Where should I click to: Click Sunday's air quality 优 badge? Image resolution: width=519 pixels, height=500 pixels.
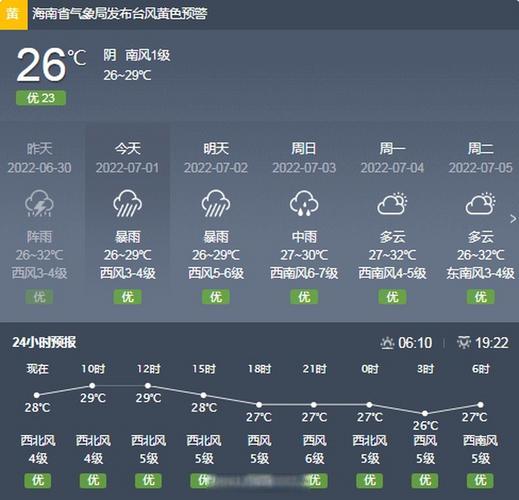(x=304, y=297)
